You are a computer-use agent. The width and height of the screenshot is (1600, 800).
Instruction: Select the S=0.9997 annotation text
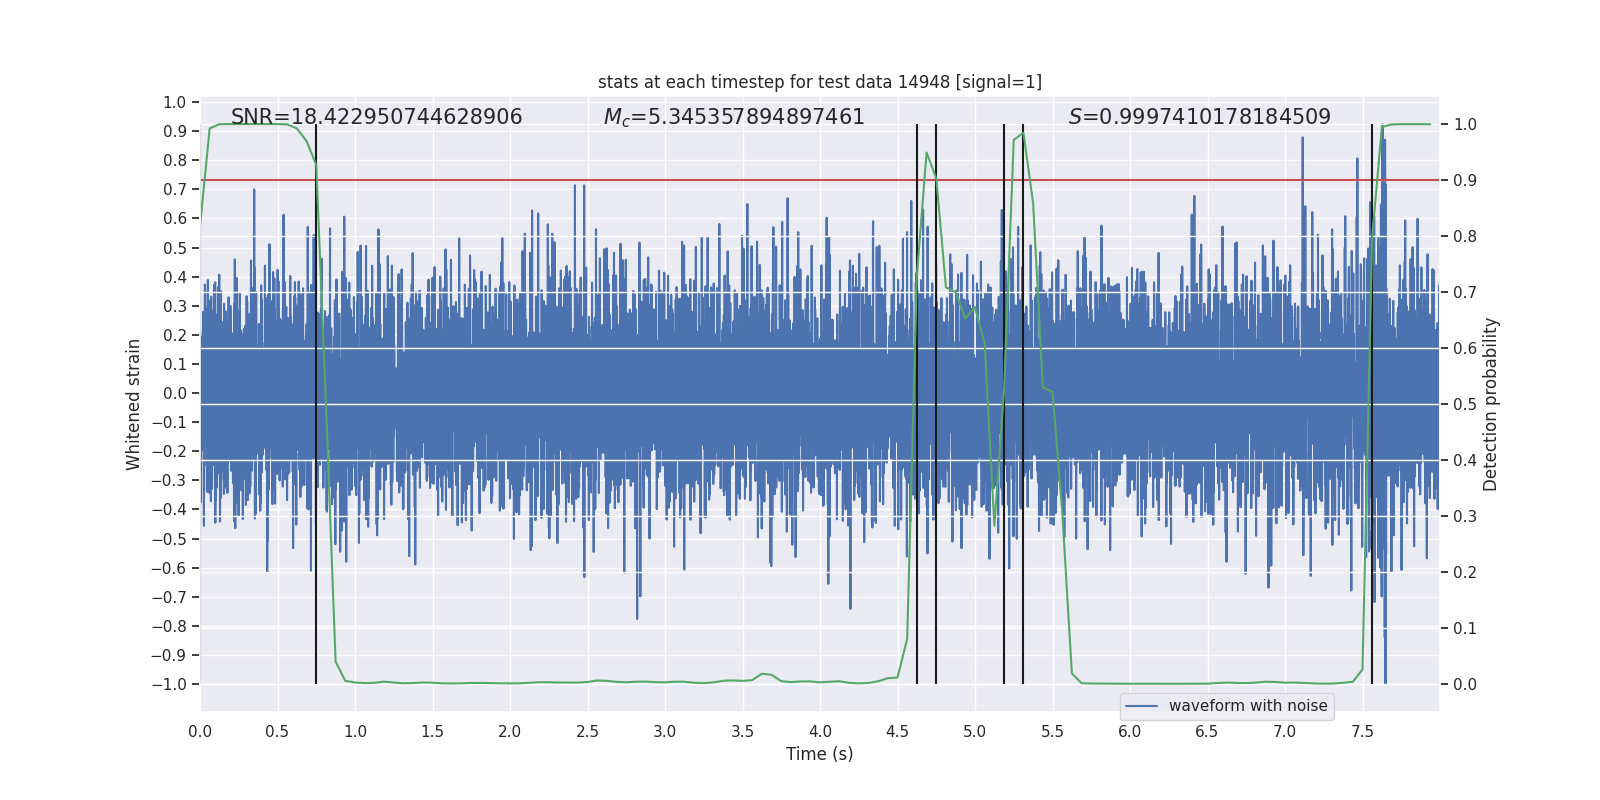(1200, 117)
